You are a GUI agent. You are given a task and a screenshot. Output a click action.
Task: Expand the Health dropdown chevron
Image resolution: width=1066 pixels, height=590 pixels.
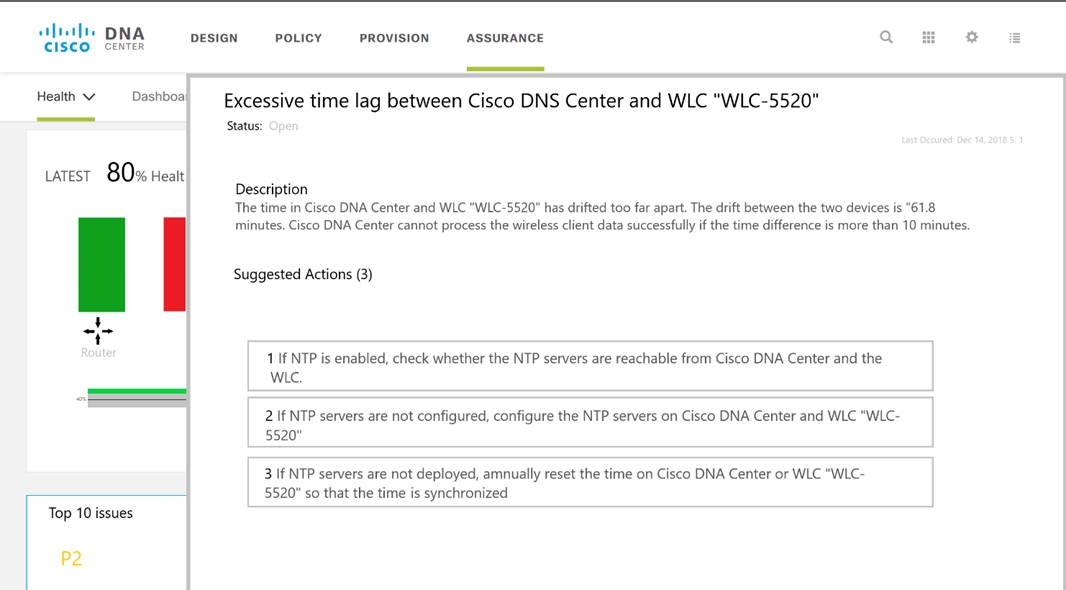pyautogui.click(x=88, y=97)
